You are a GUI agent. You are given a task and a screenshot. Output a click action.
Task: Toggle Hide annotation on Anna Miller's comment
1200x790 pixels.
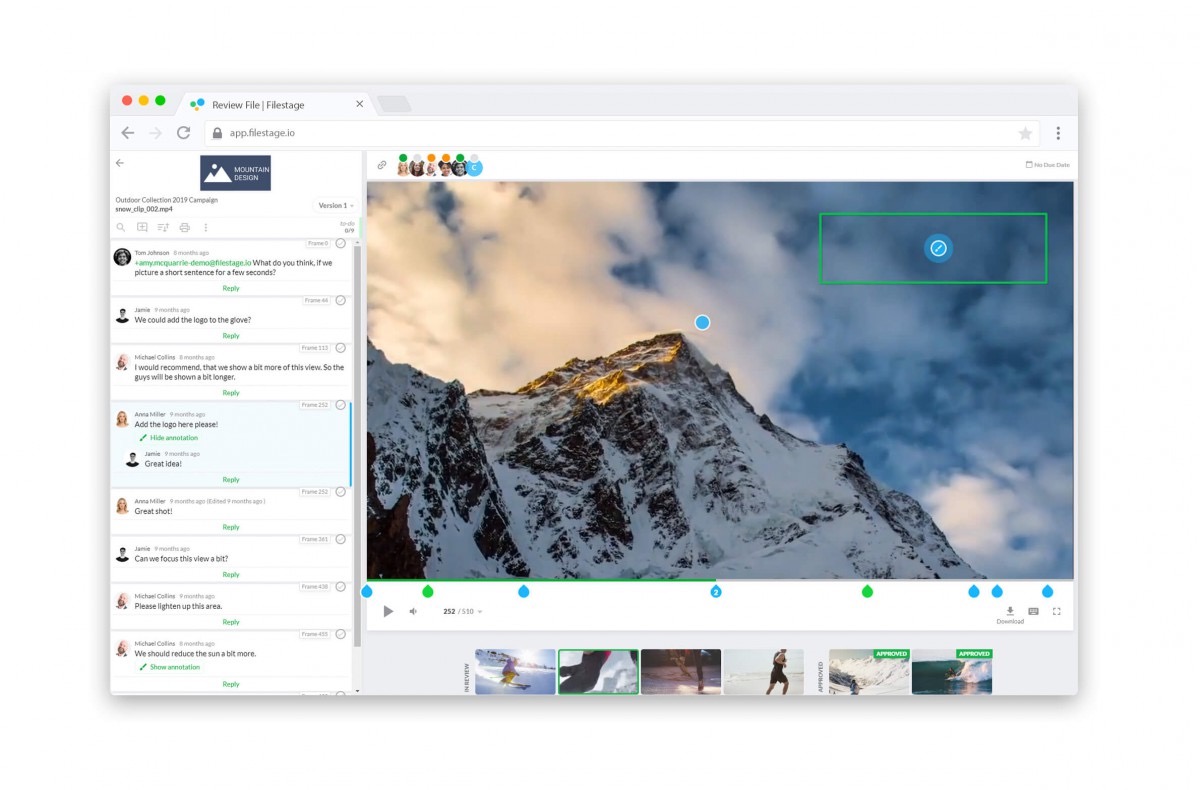(169, 438)
